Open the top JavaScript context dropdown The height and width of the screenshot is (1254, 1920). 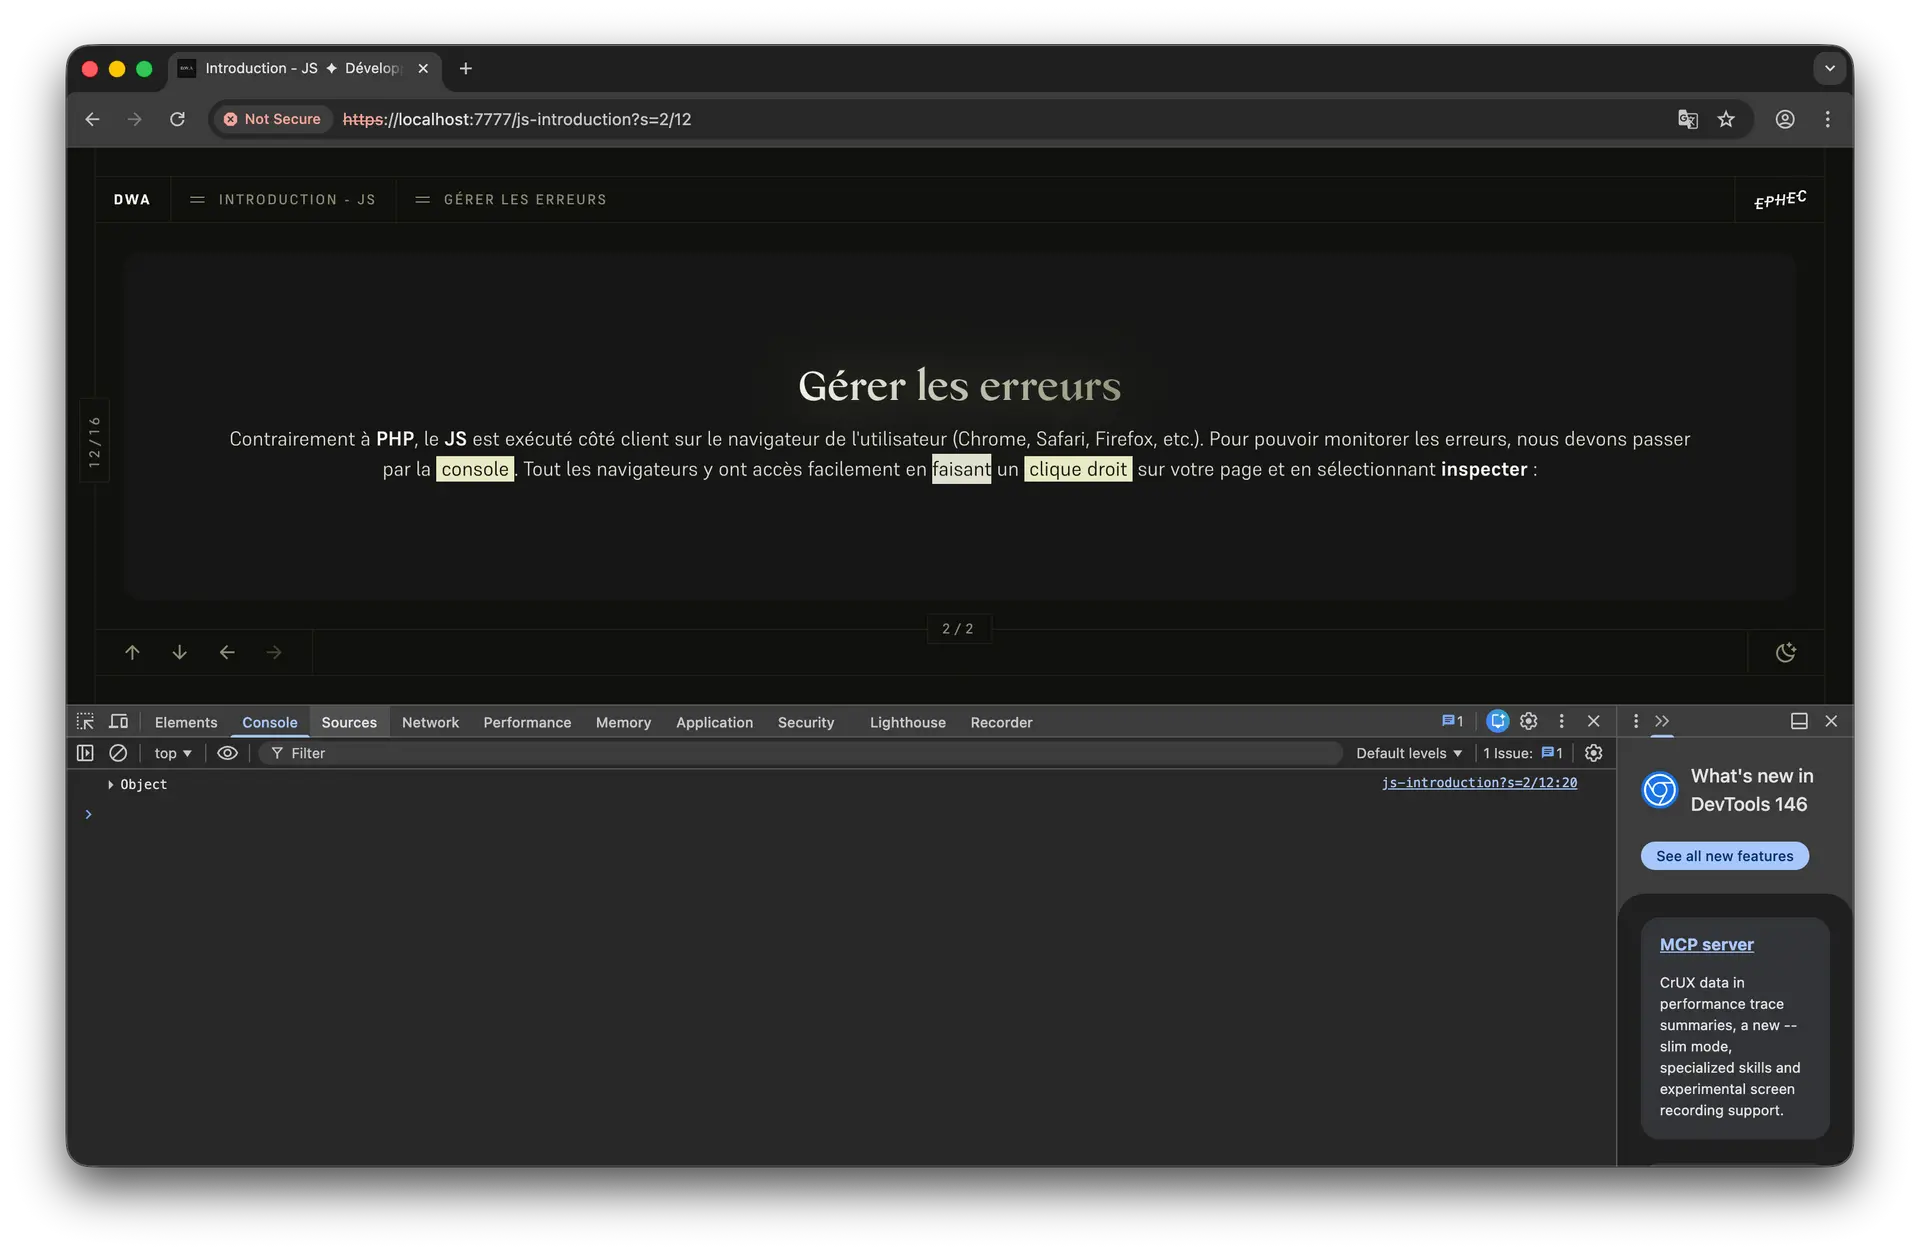pos(173,753)
